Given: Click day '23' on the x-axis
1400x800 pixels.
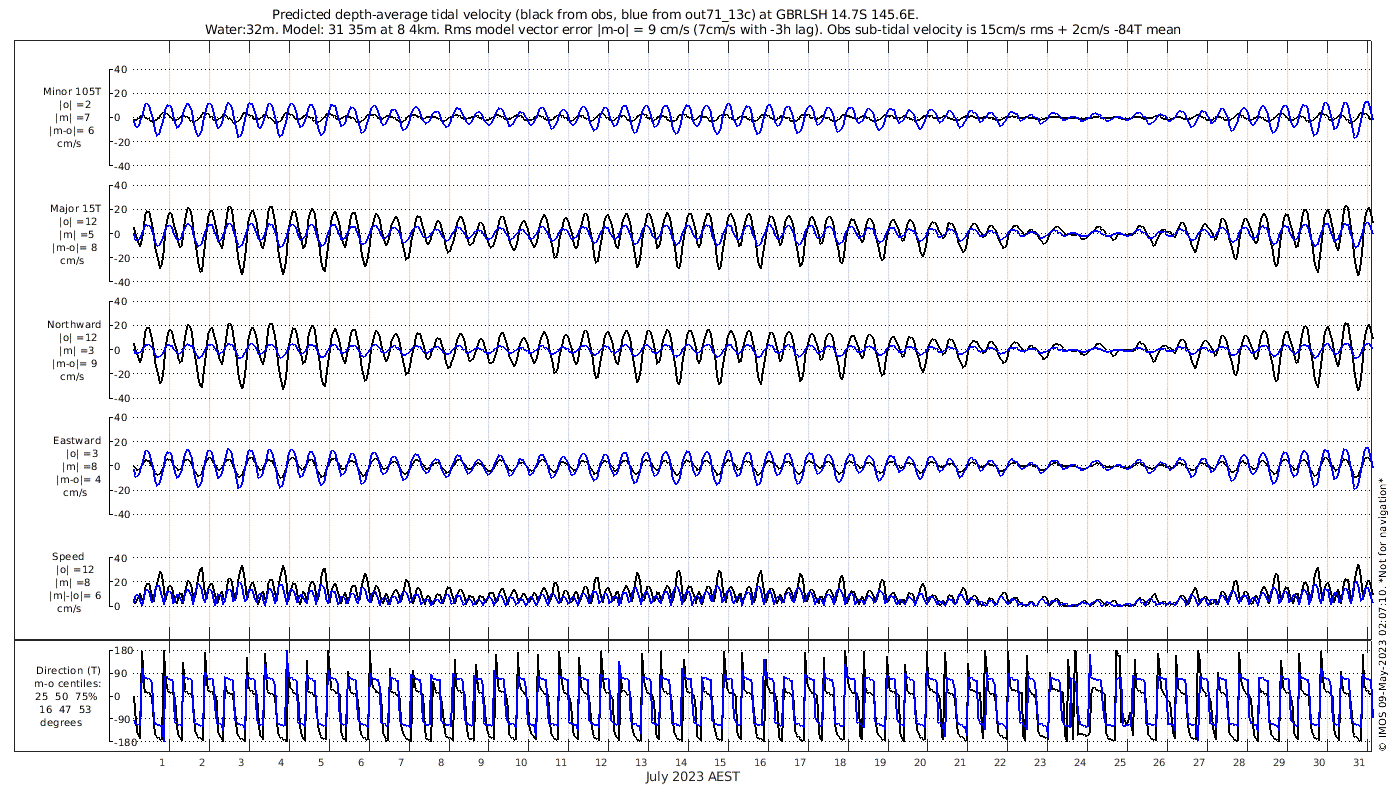Looking at the screenshot, I should click(1039, 762).
